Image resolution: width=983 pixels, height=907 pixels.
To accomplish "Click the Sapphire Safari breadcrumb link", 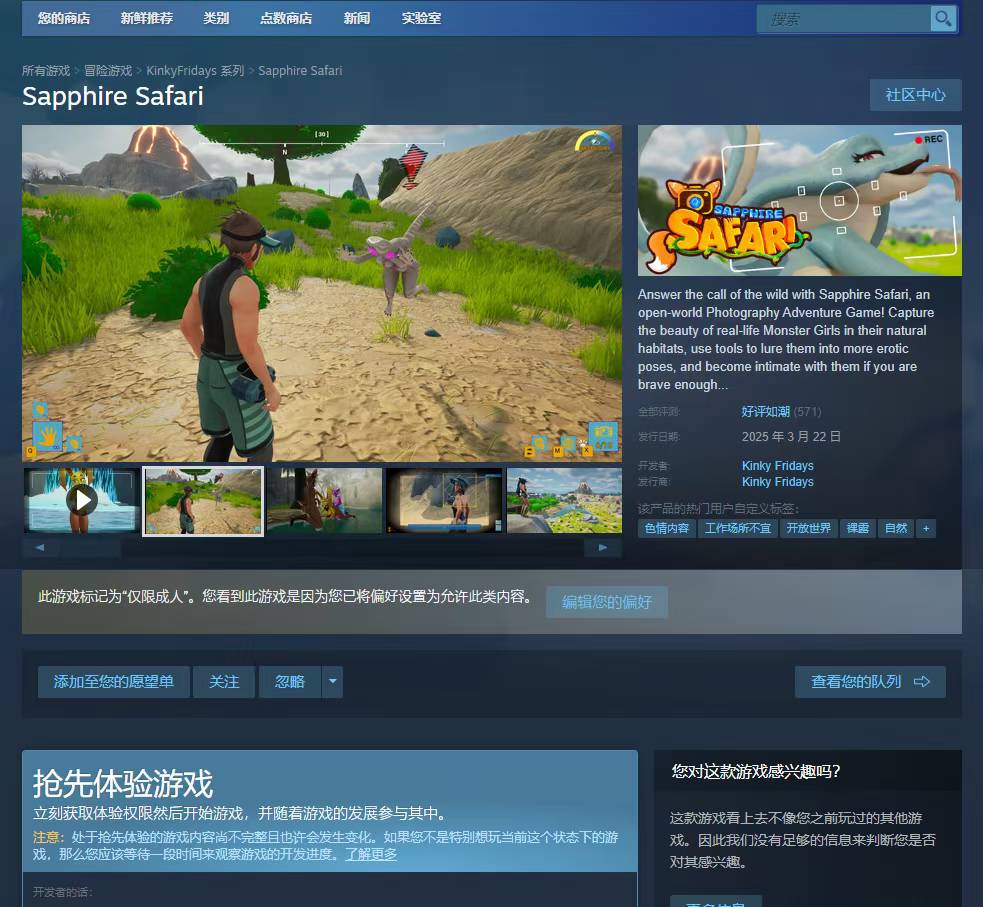I will [x=300, y=71].
